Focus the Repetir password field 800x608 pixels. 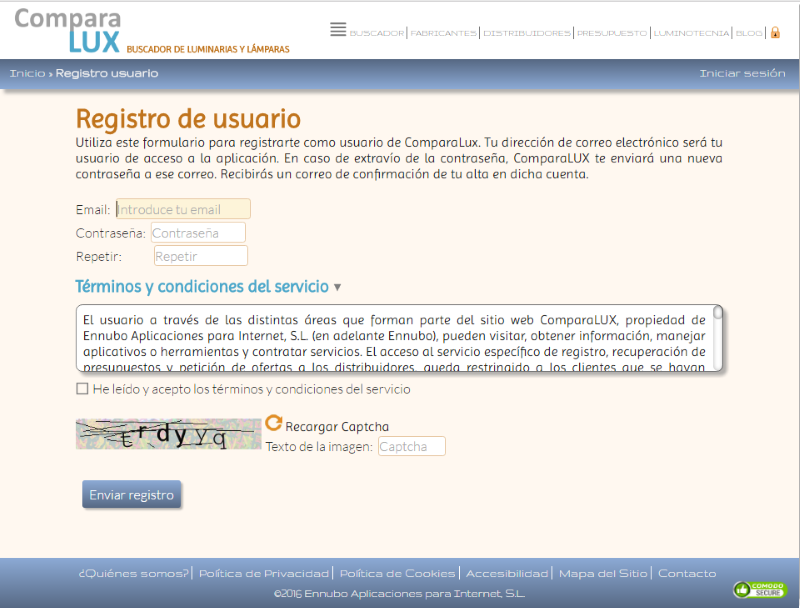pyautogui.click(x=201, y=256)
